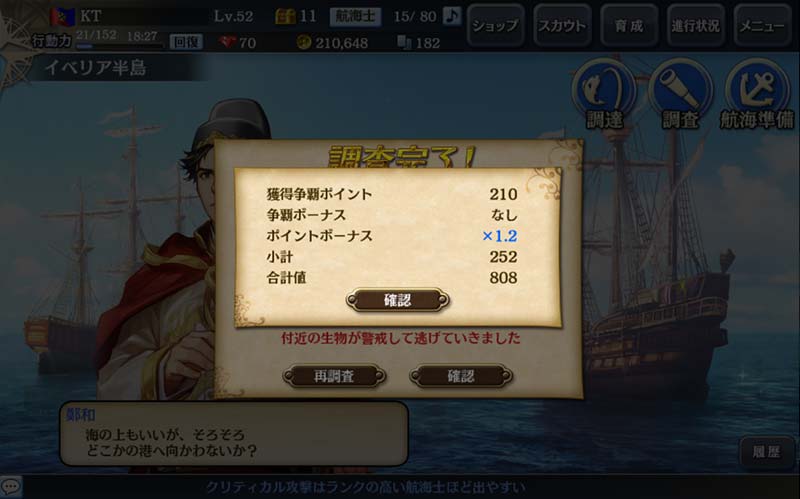The height and width of the screenshot is (499, 800).
Task: Open the ショップ menu
Action: tap(495, 25)
